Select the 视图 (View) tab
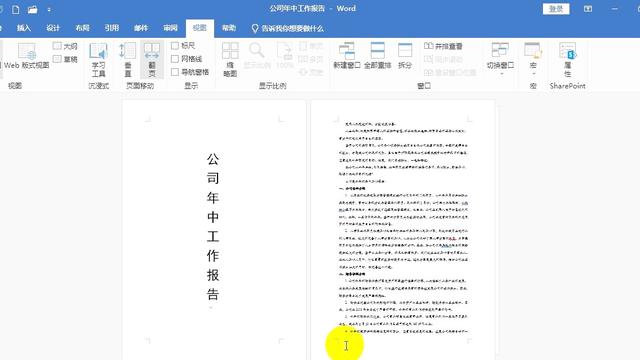 coord(200,28)
